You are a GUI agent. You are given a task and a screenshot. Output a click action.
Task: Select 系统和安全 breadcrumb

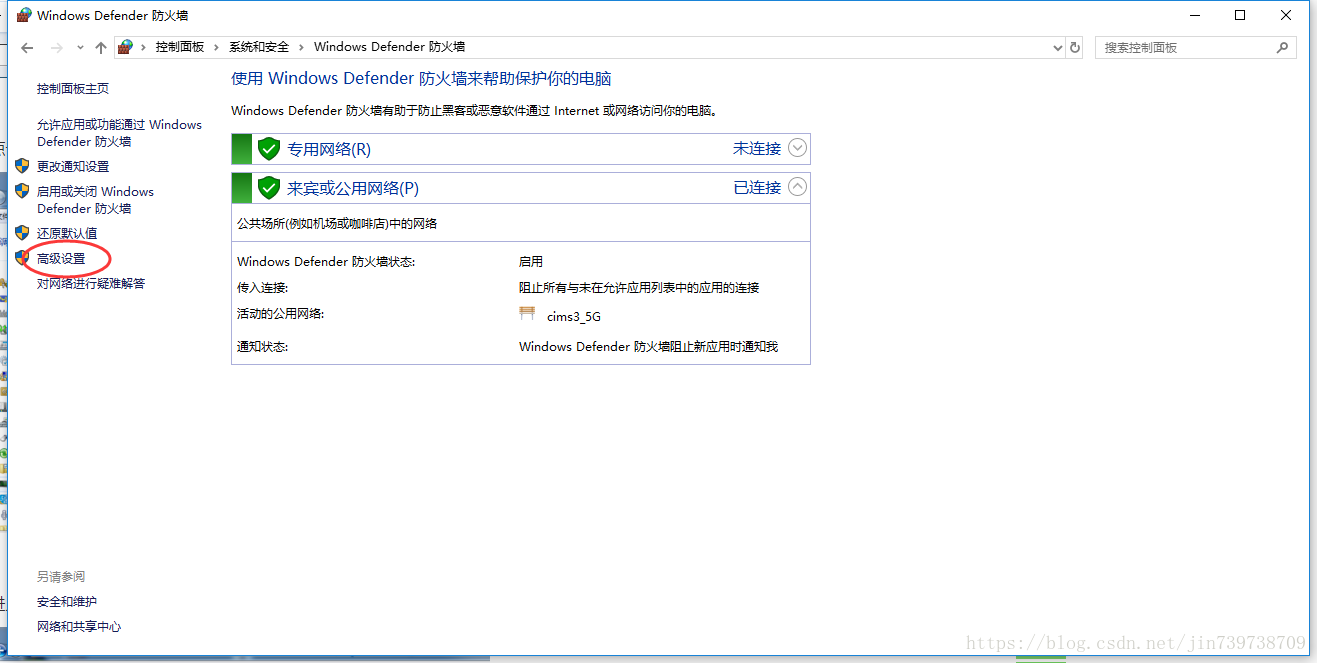259,47
